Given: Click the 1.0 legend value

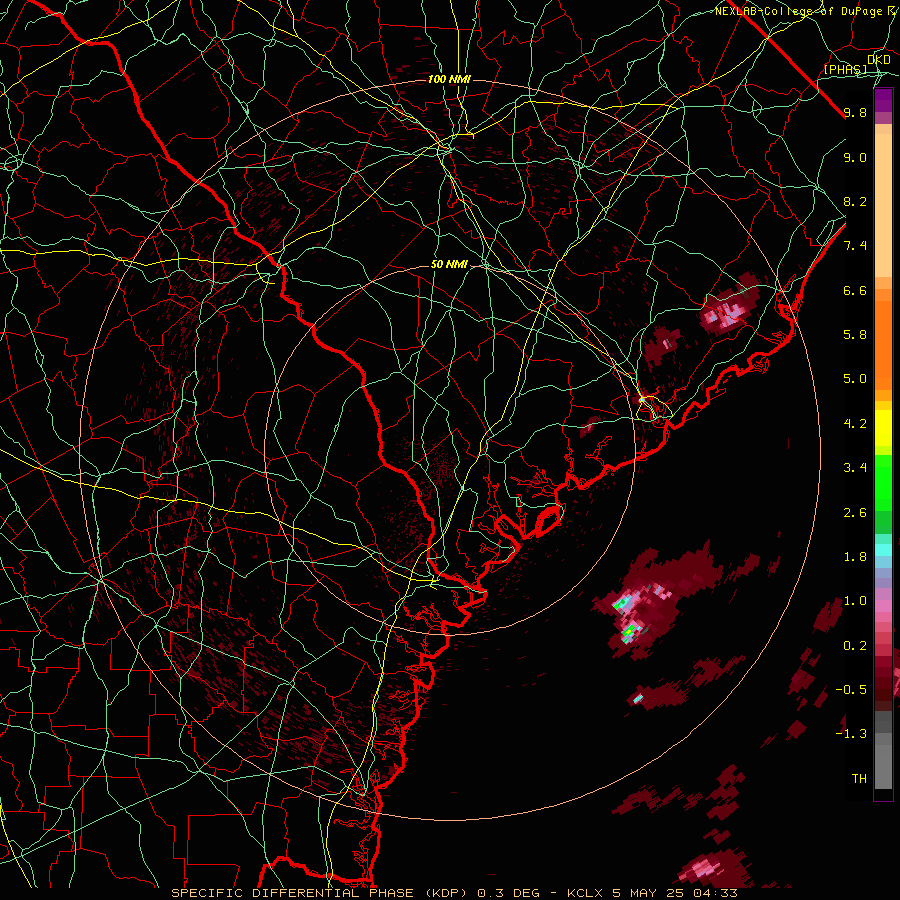Looking at the screenshot, I should (855, 601).
